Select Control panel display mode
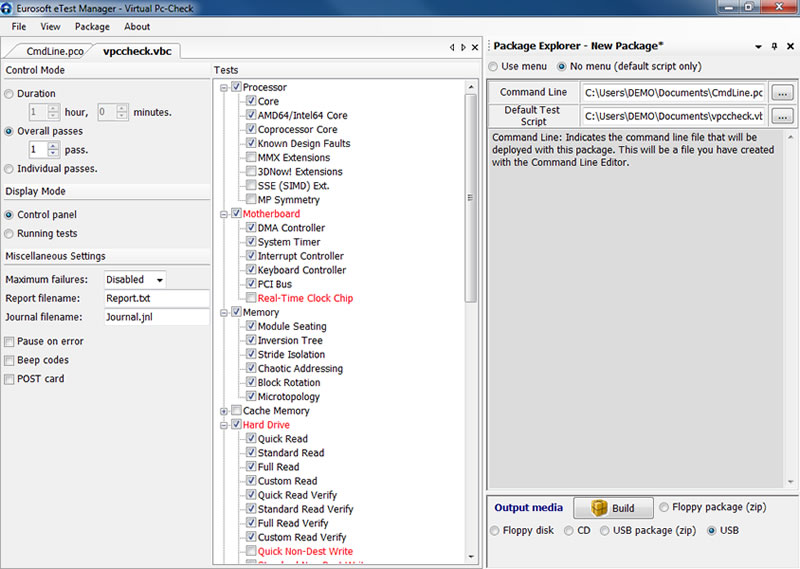This screenshot has height=569, width=800. (x=9, y=215)
